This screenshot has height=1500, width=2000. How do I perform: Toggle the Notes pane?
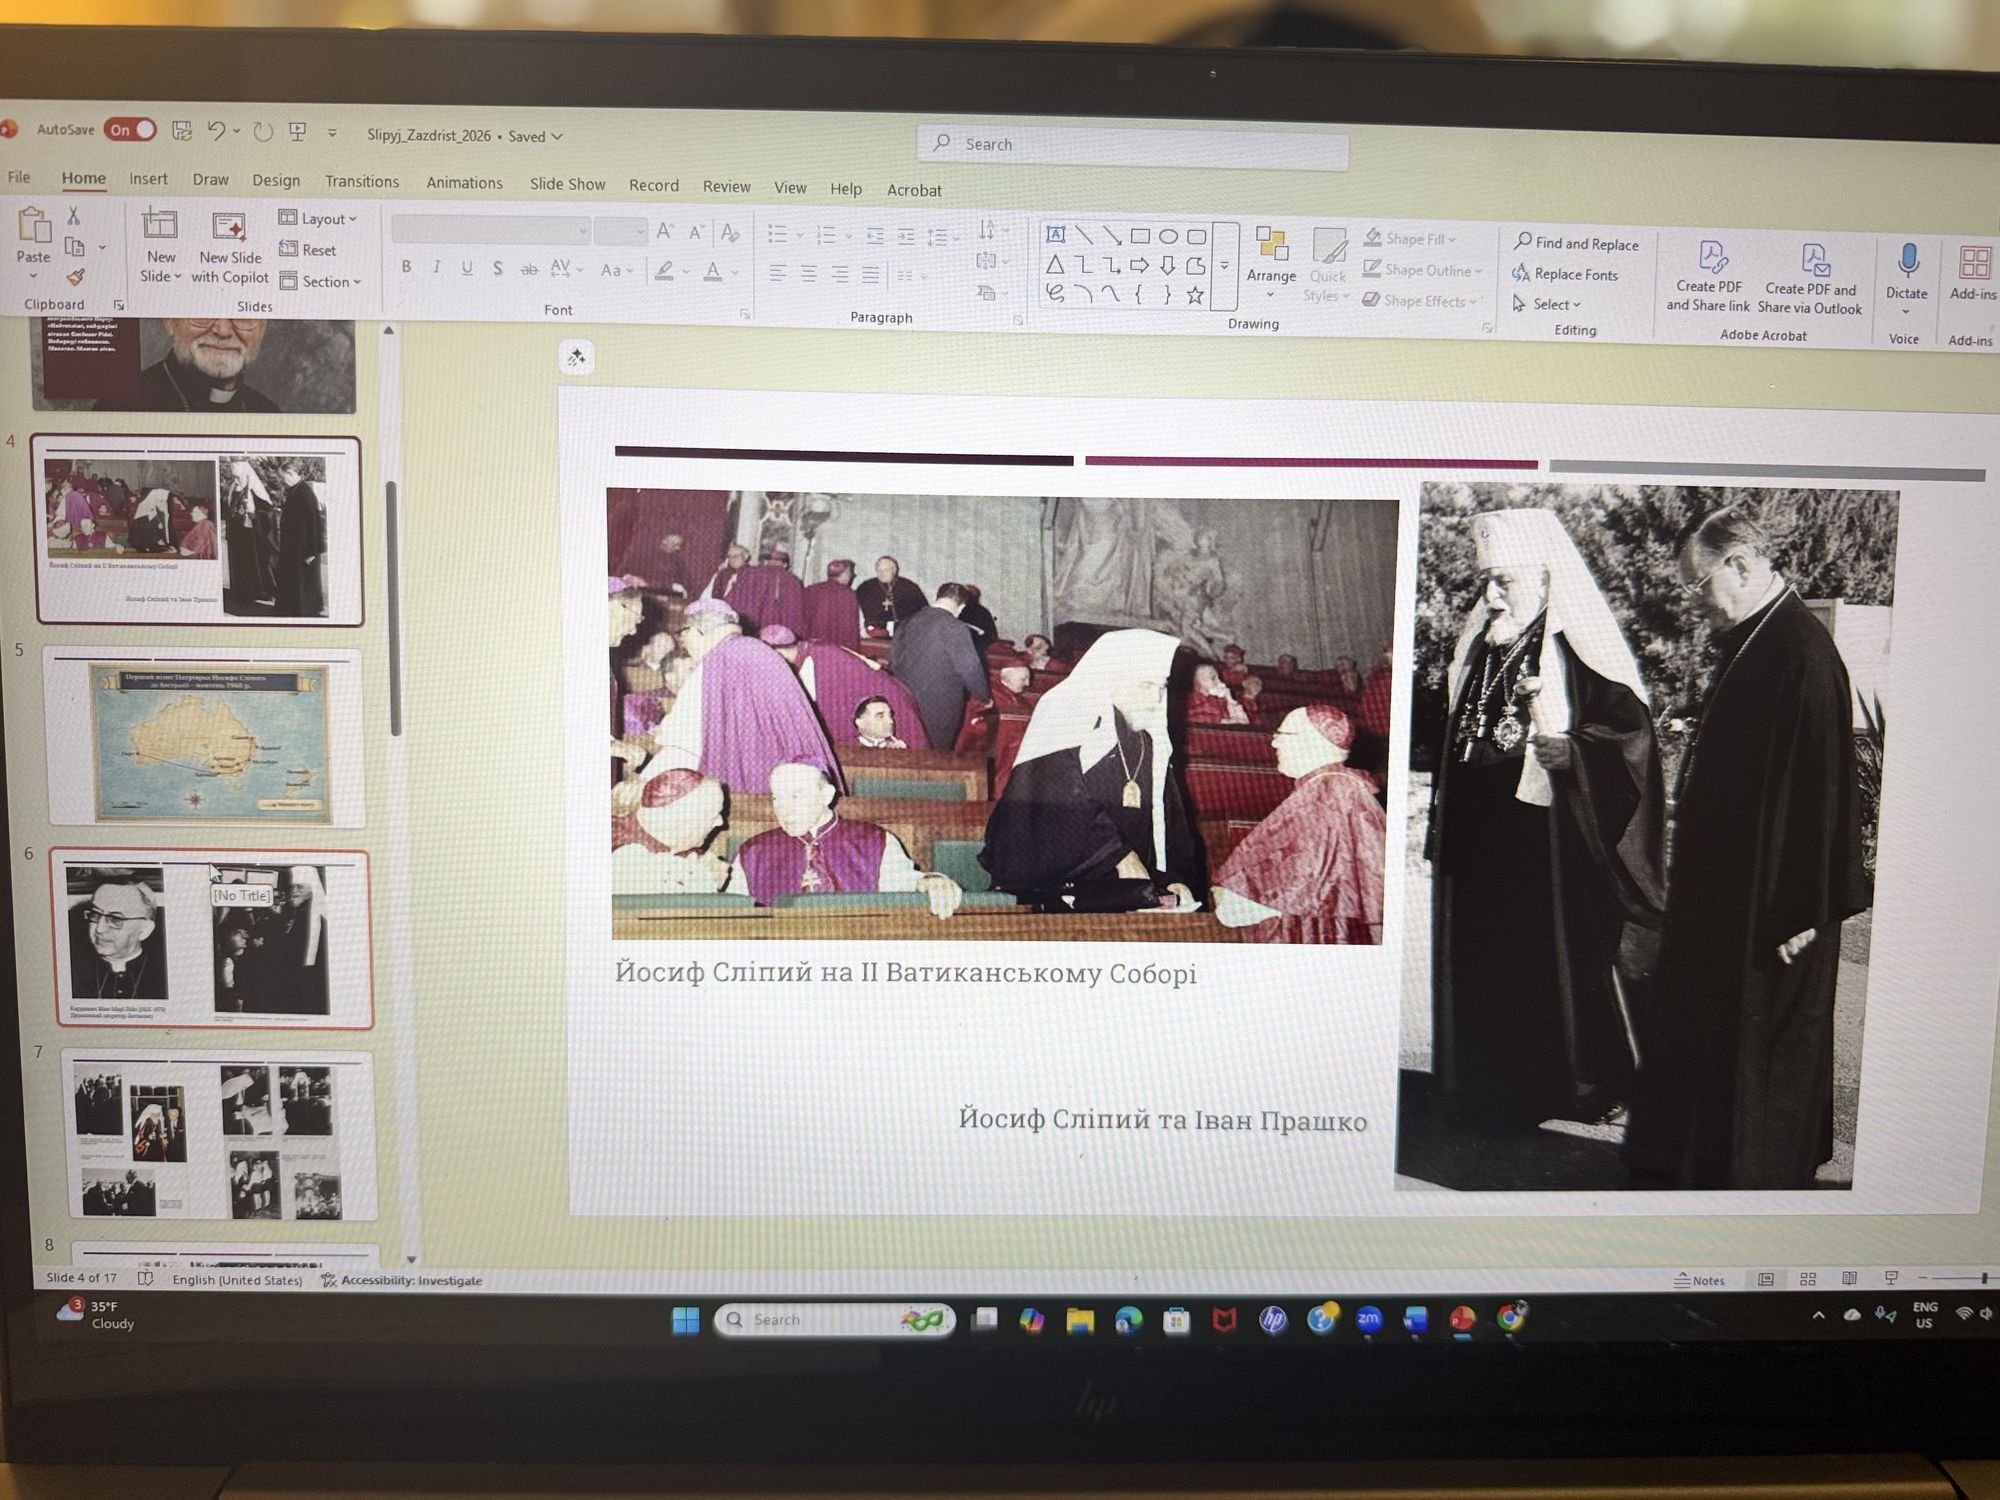point(1700,1280)
